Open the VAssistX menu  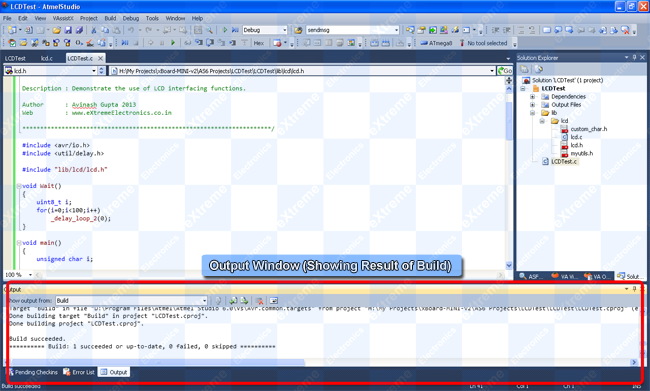(x=63, y=18)
